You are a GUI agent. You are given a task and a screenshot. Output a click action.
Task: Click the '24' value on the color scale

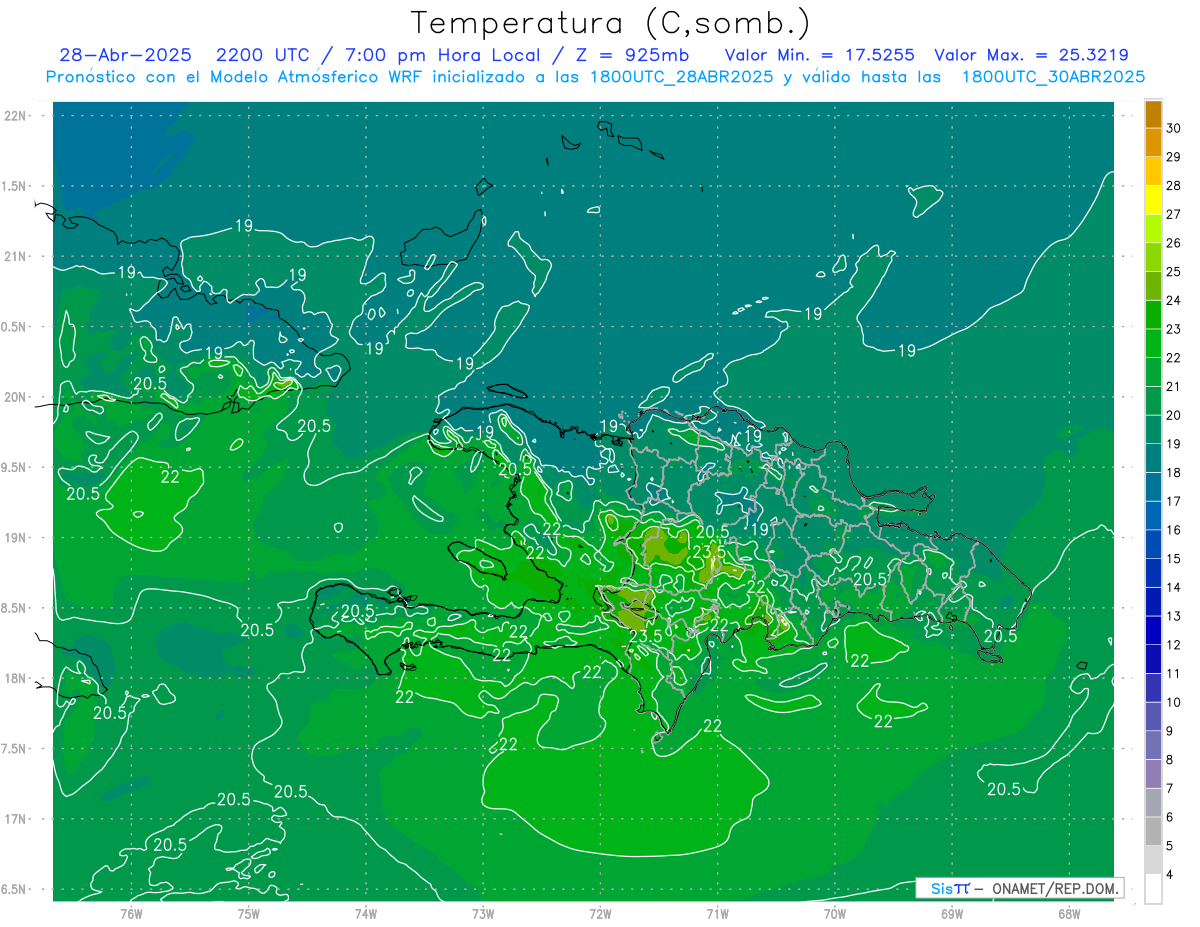[x=1175, y=300]
